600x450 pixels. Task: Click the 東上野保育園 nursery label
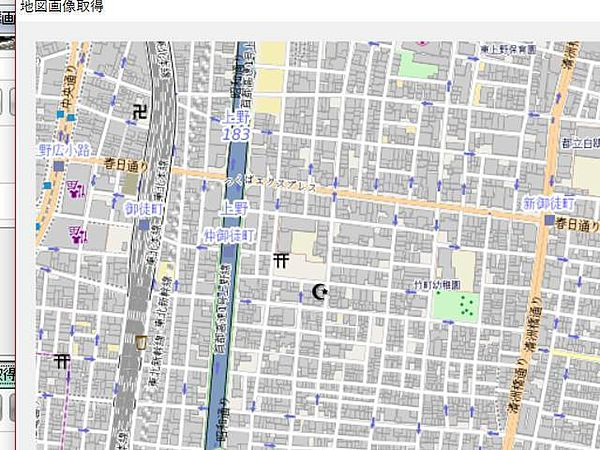(x=511, y=48)
